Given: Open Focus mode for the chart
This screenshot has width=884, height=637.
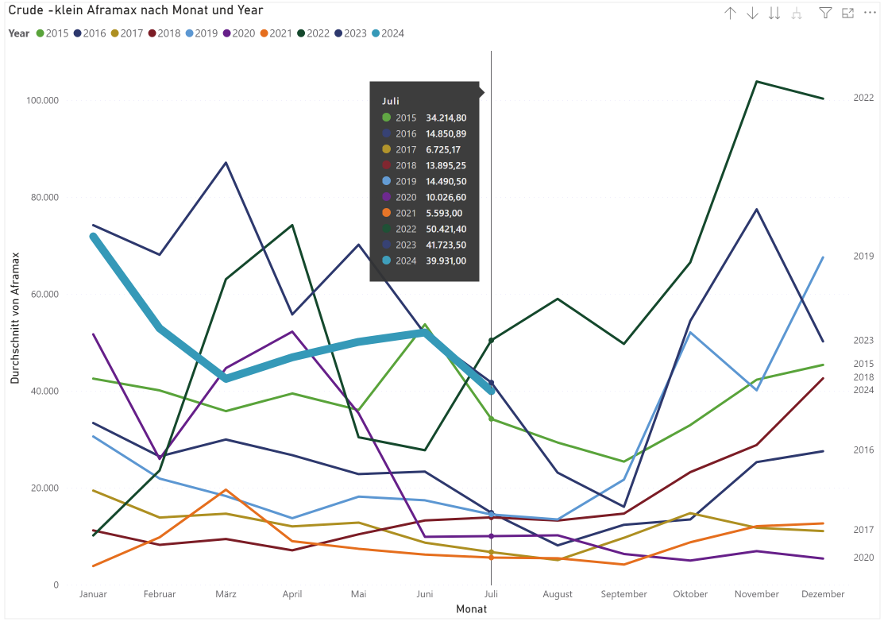Looking at the screenshot, I should pyautogui.click(x=848, y=13).
